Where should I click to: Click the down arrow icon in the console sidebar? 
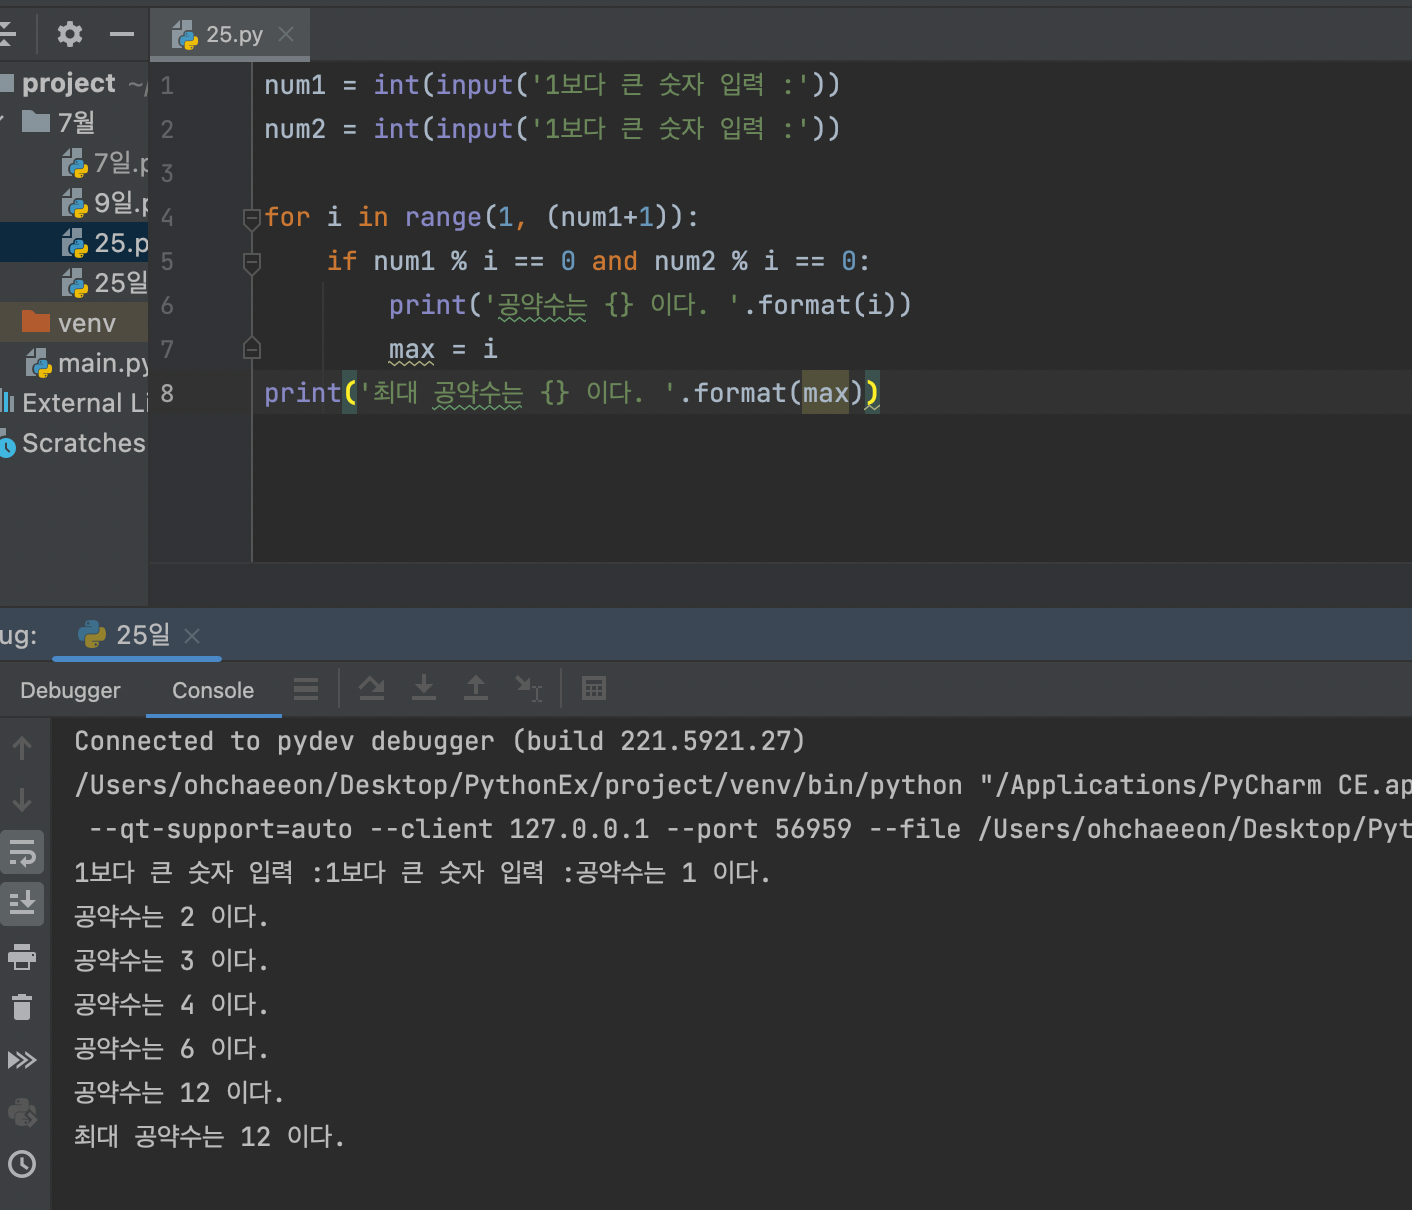(x=22, y=800)
